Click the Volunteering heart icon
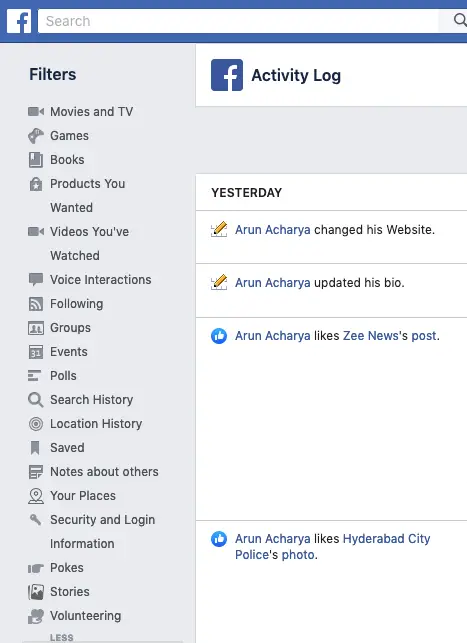467x643 pixels. point(36,616)
